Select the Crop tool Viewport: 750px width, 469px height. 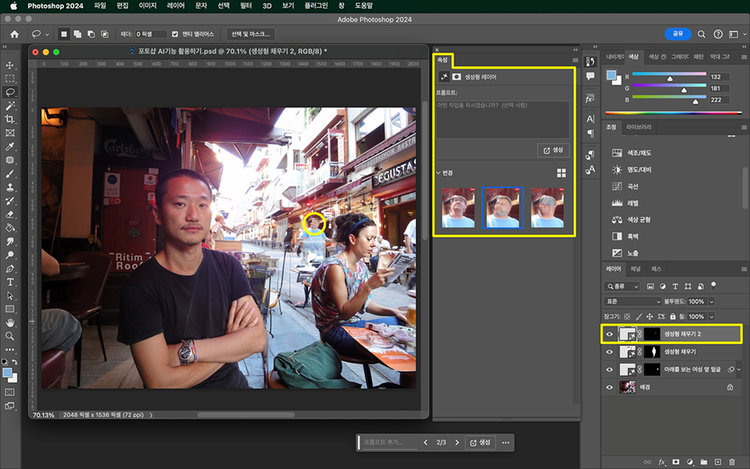[x=10, y=119]
